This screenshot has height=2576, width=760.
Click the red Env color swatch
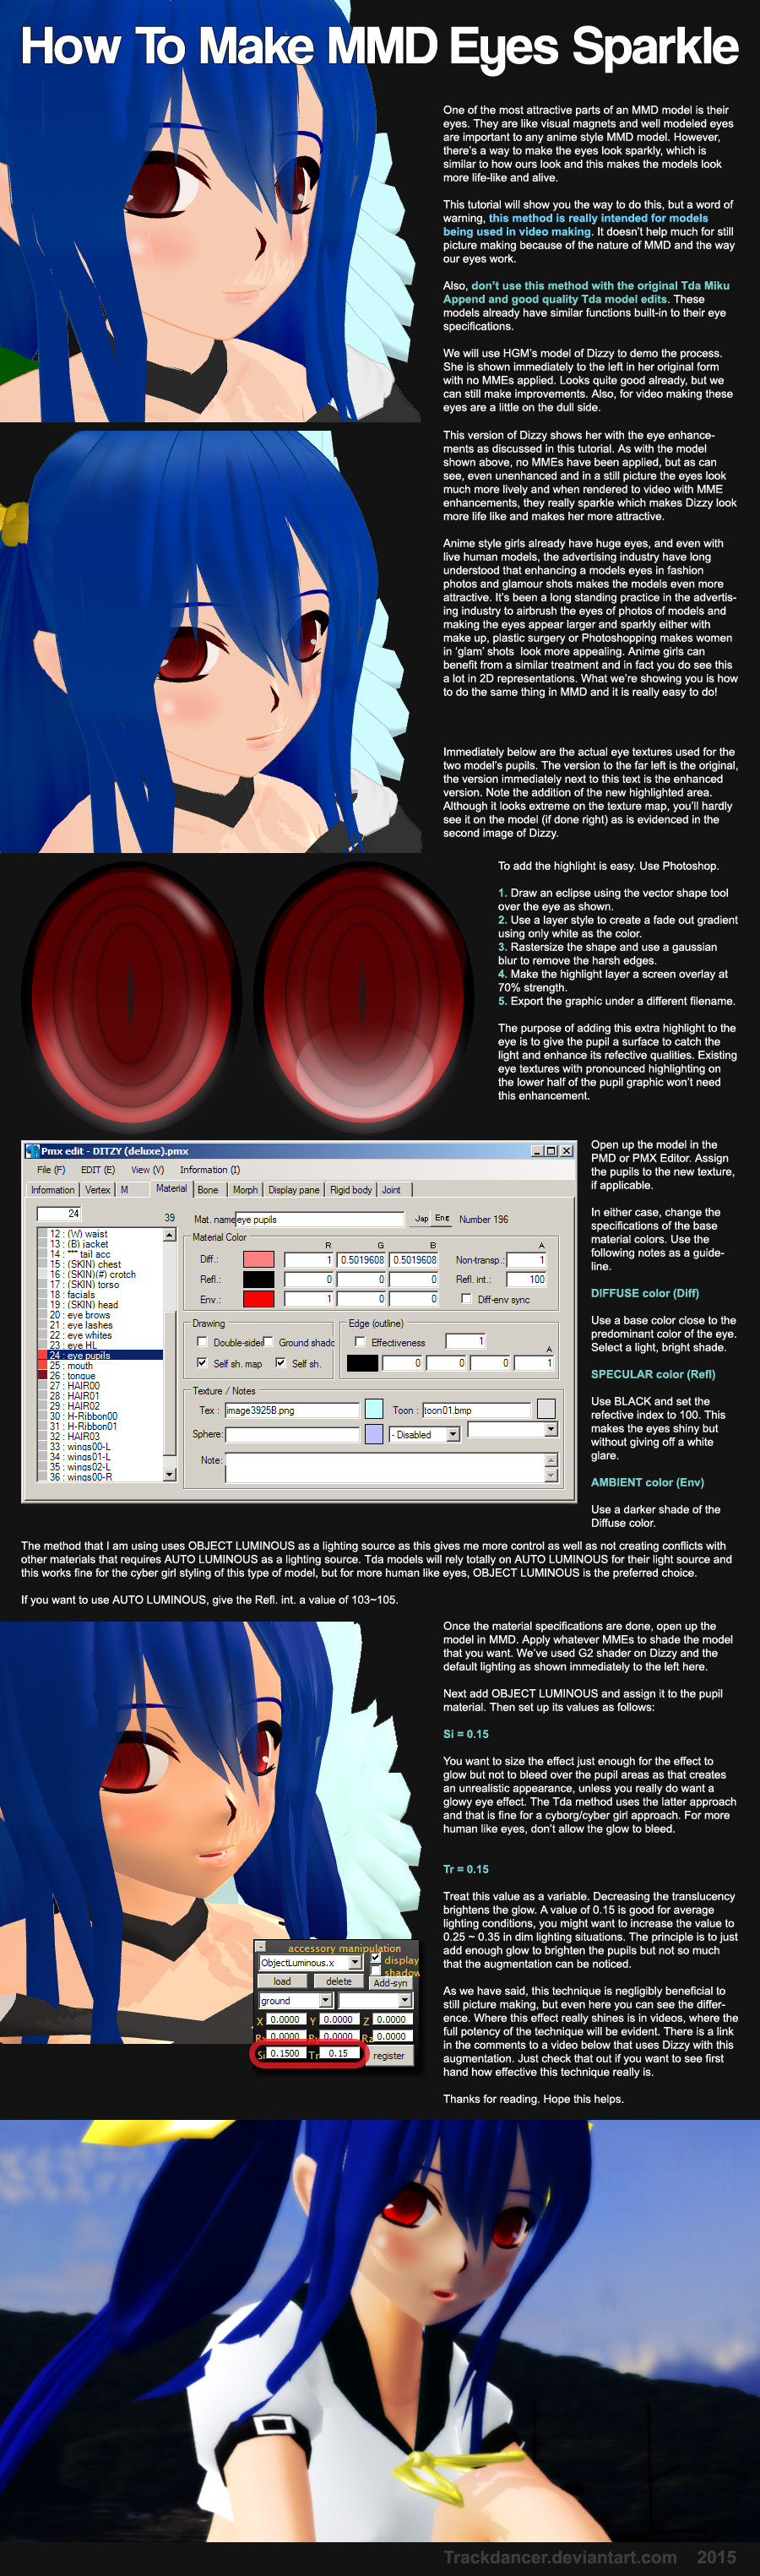(258, 1299)
